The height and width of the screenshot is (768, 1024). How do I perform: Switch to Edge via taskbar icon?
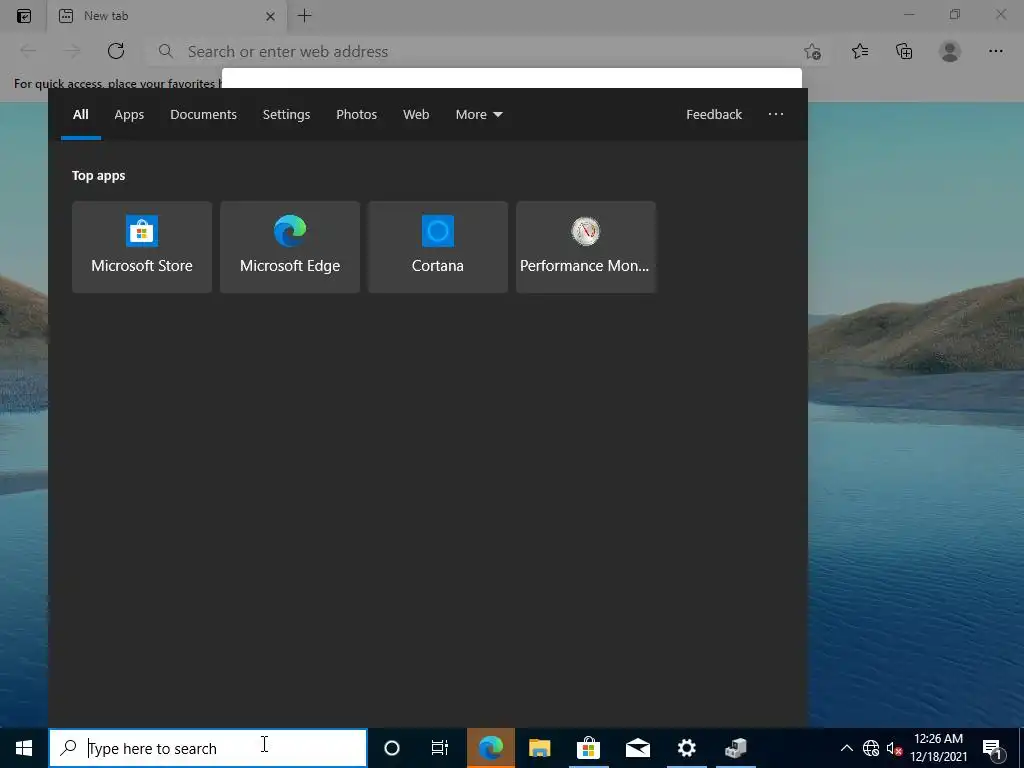[491, 748]
